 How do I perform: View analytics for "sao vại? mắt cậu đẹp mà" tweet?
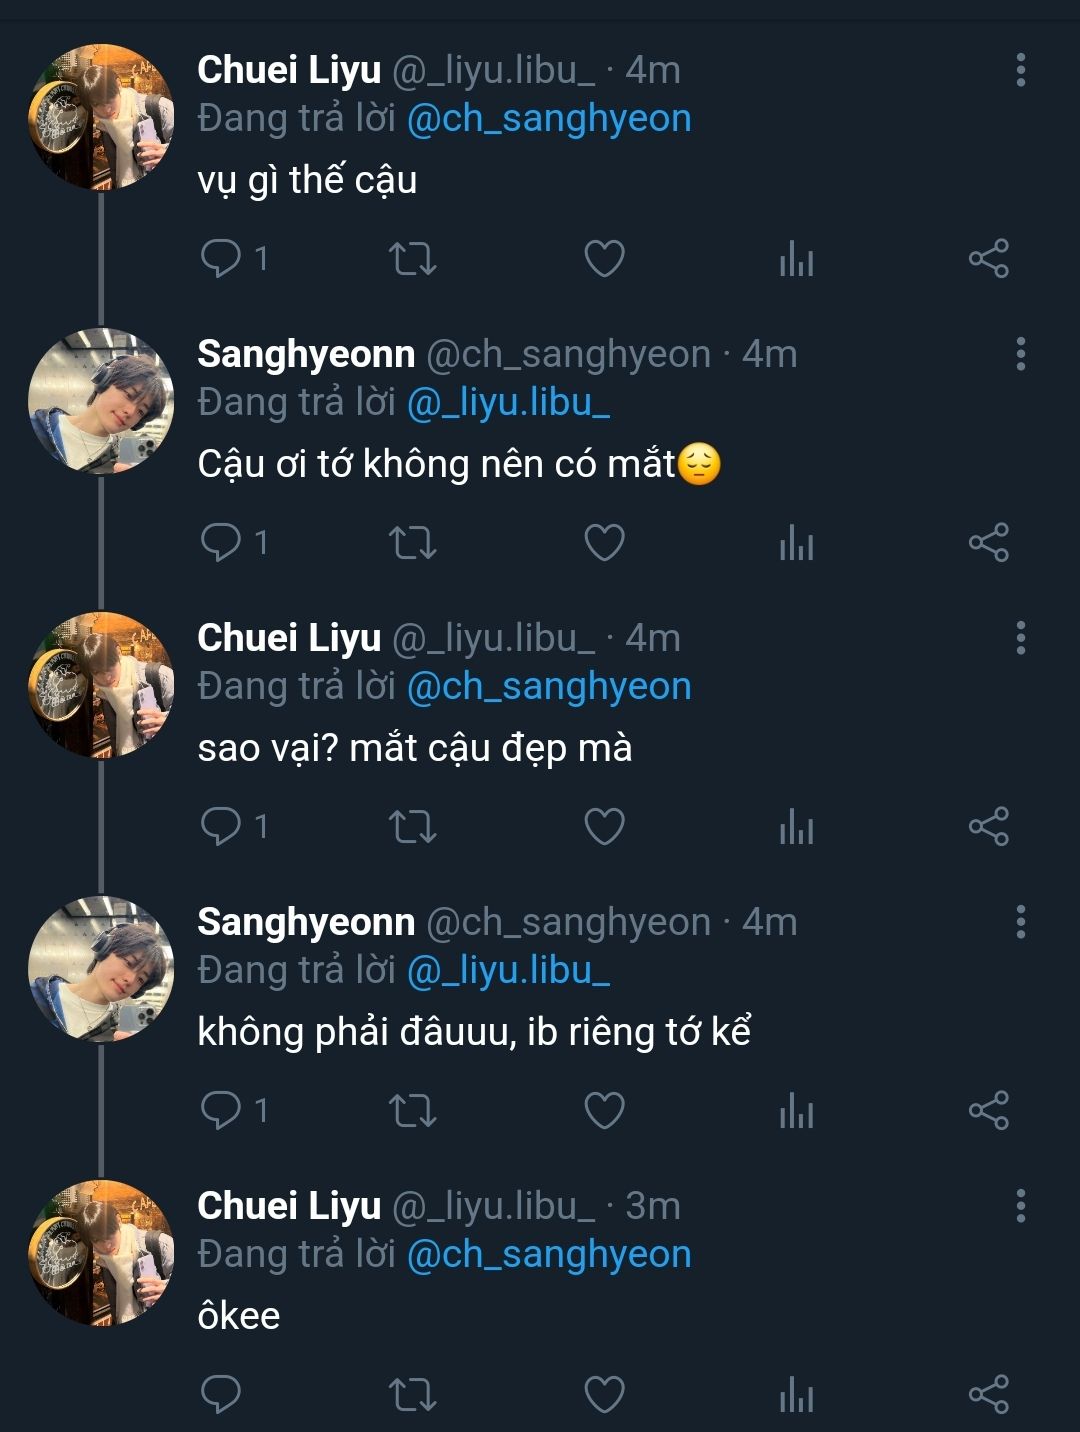(x=796, y=827)
